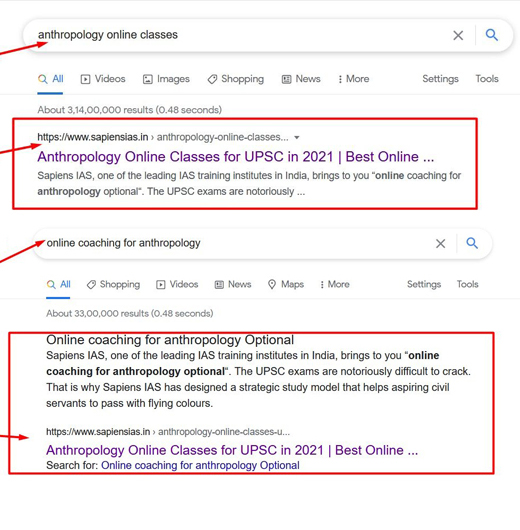The height and width of the screenshot is (530, 520).
Task: Open Tools in the second results bar
Action: (x=468, y=284)
